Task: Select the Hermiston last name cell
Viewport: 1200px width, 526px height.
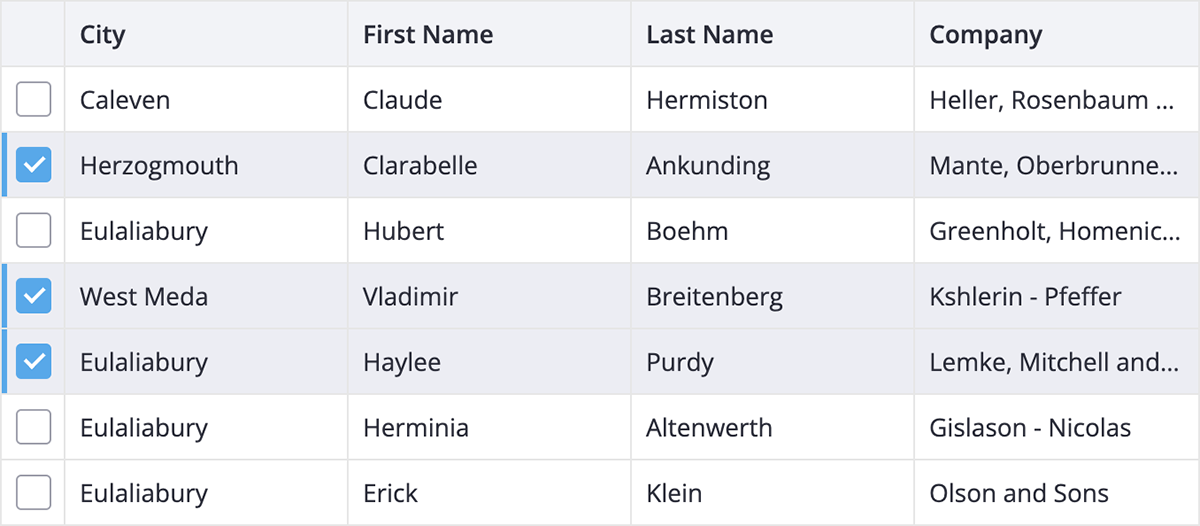Action: (x=772, y=100)
